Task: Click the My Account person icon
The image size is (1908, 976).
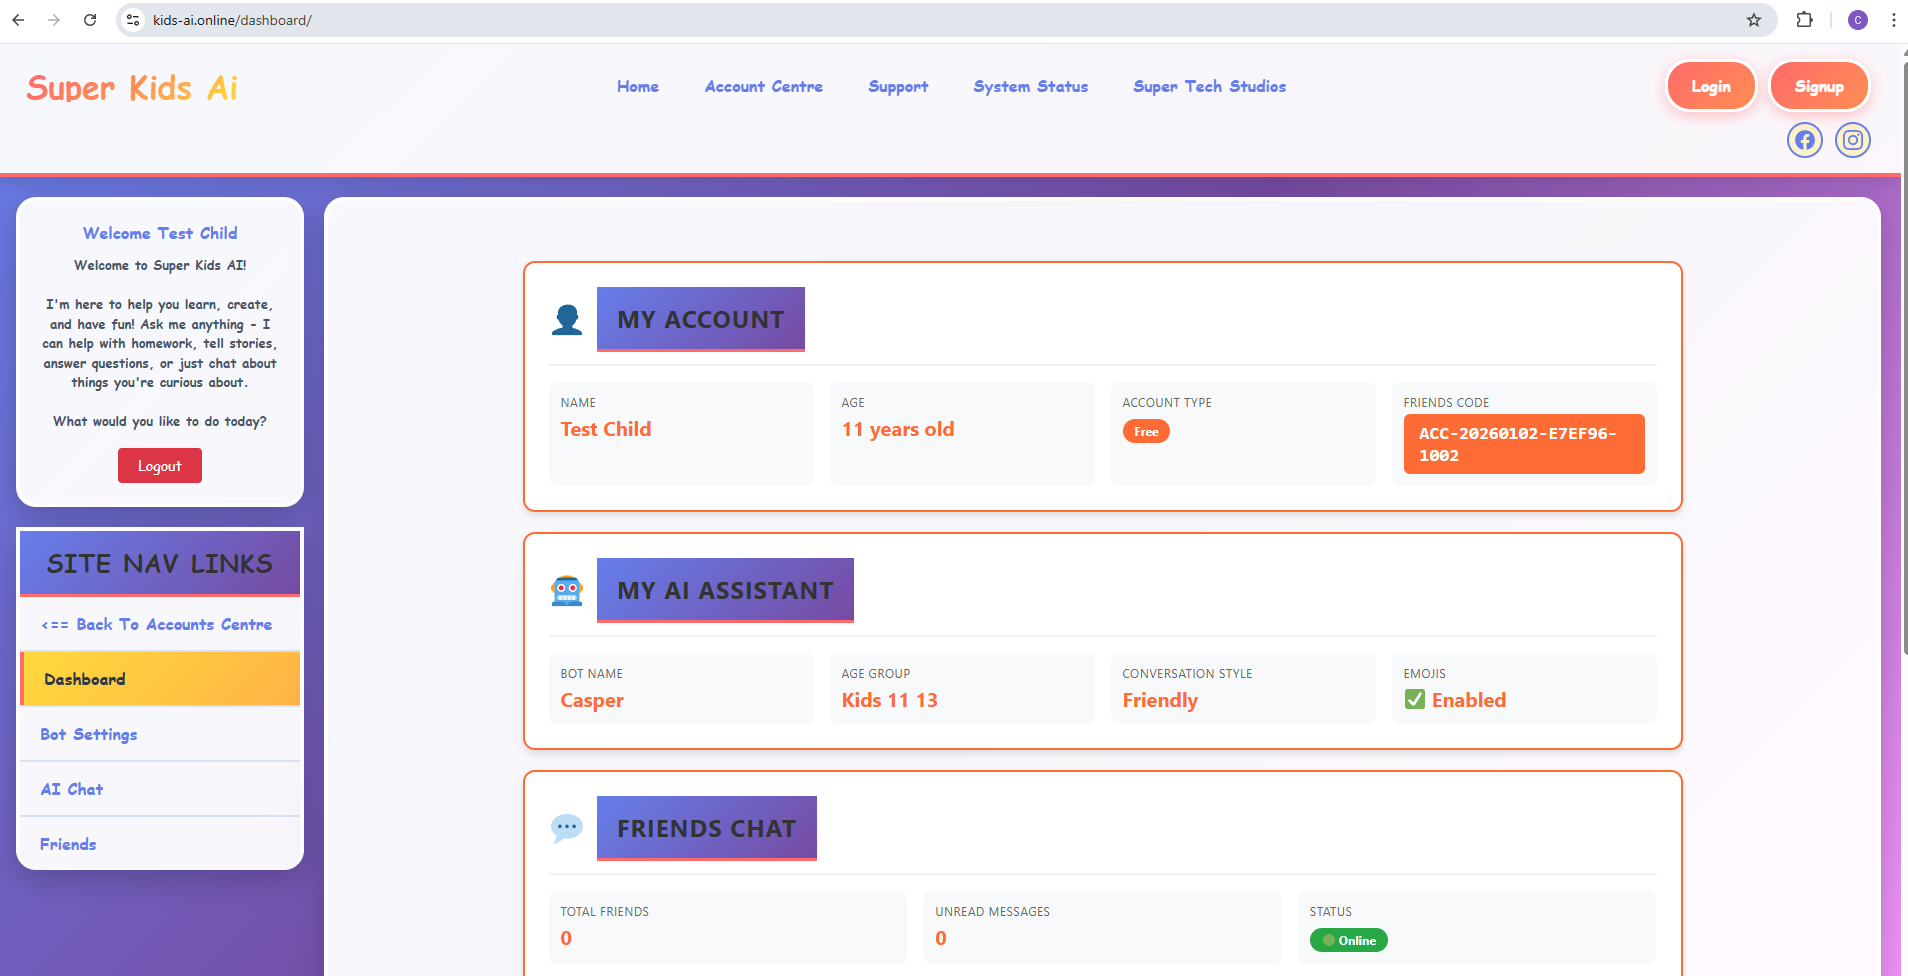Action: tap(567, 320)
